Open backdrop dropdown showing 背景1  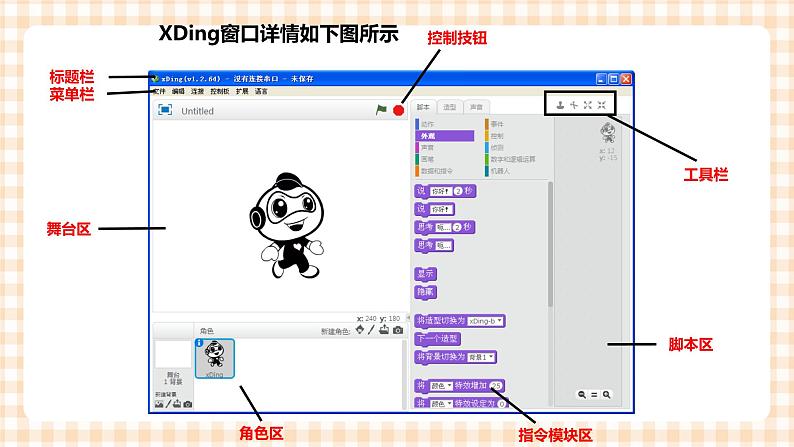[481, 357]
